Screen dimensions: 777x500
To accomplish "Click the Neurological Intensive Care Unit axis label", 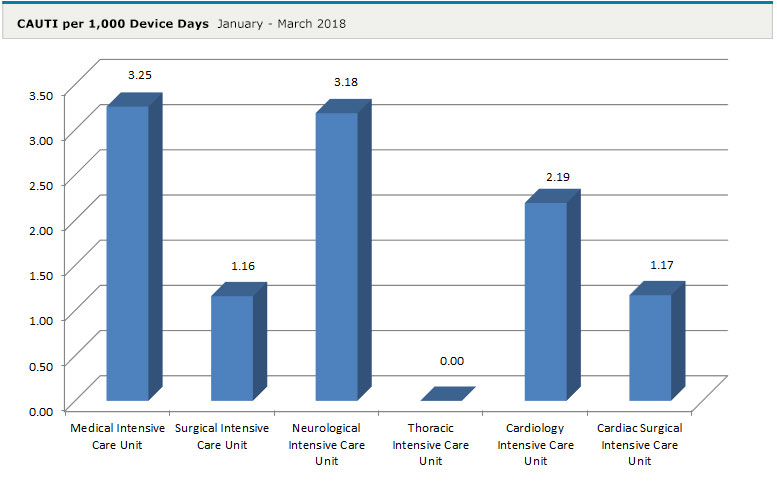I will tap(326, 444).
